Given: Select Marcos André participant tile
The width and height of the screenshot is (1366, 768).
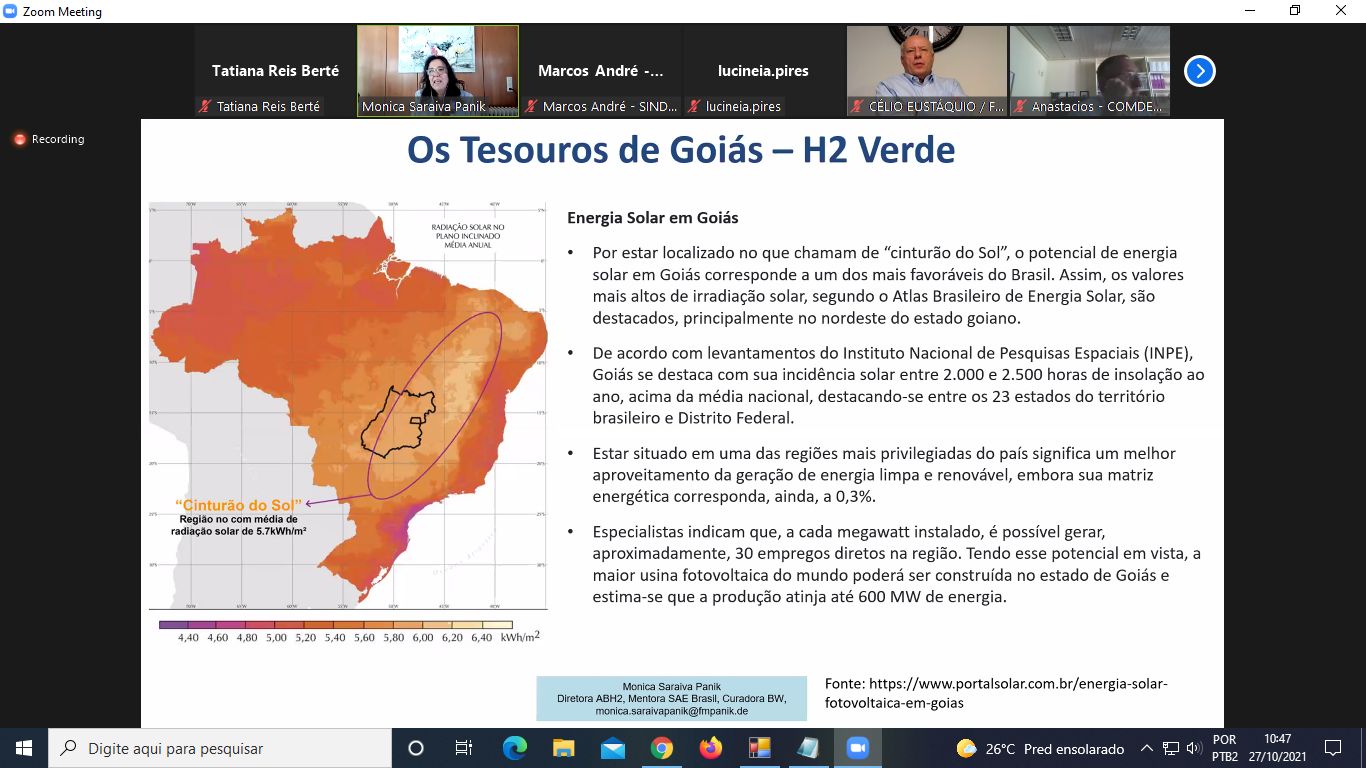Looking at the screenshot, I should coord(601,71).
